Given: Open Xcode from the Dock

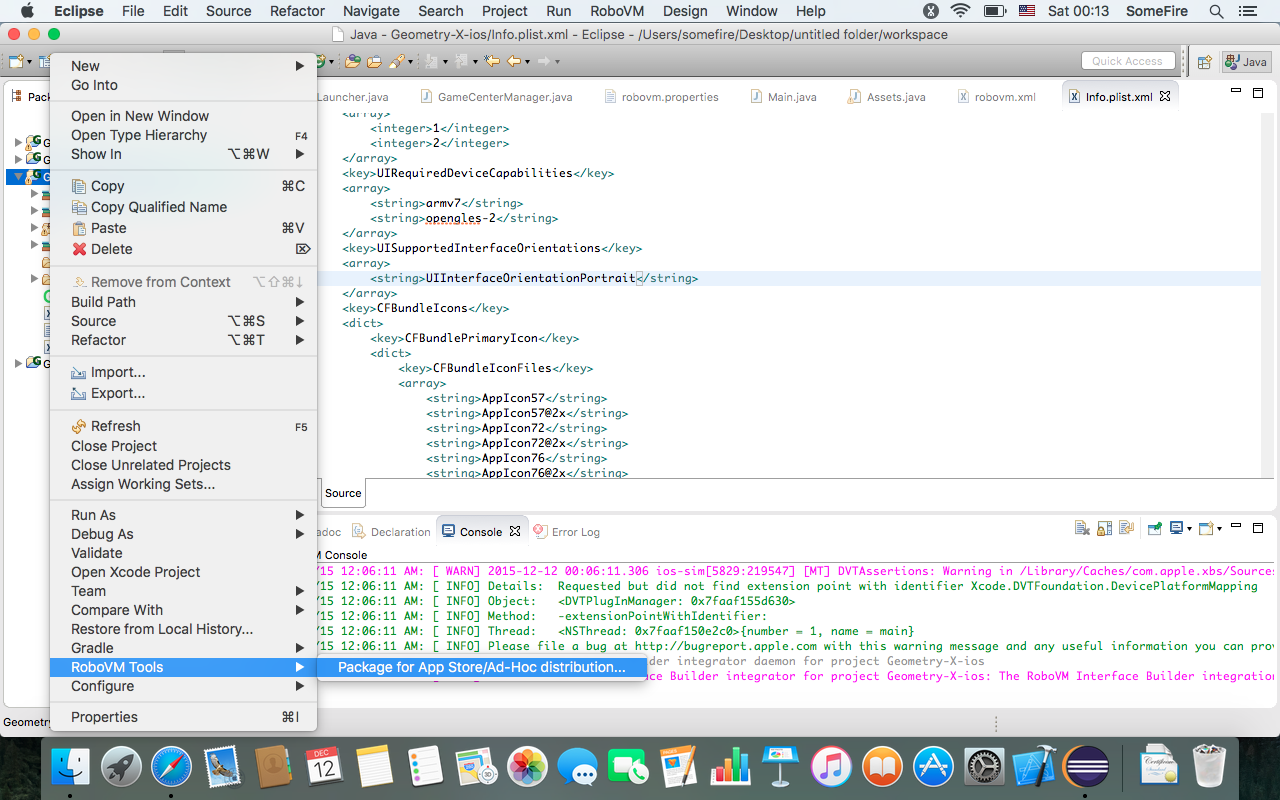Looking at the screenshot, I should click(x=1034, y=768).
